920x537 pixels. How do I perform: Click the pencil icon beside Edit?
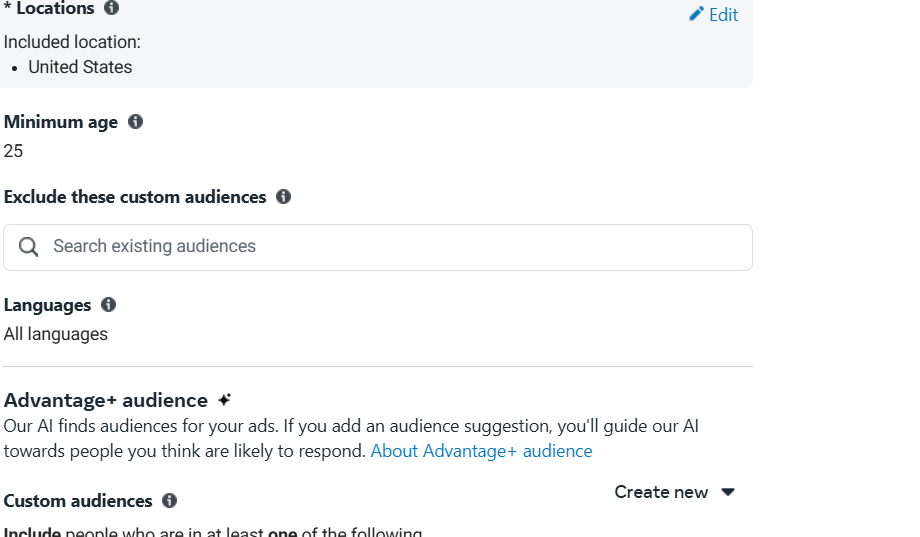(x=697, y=14)
